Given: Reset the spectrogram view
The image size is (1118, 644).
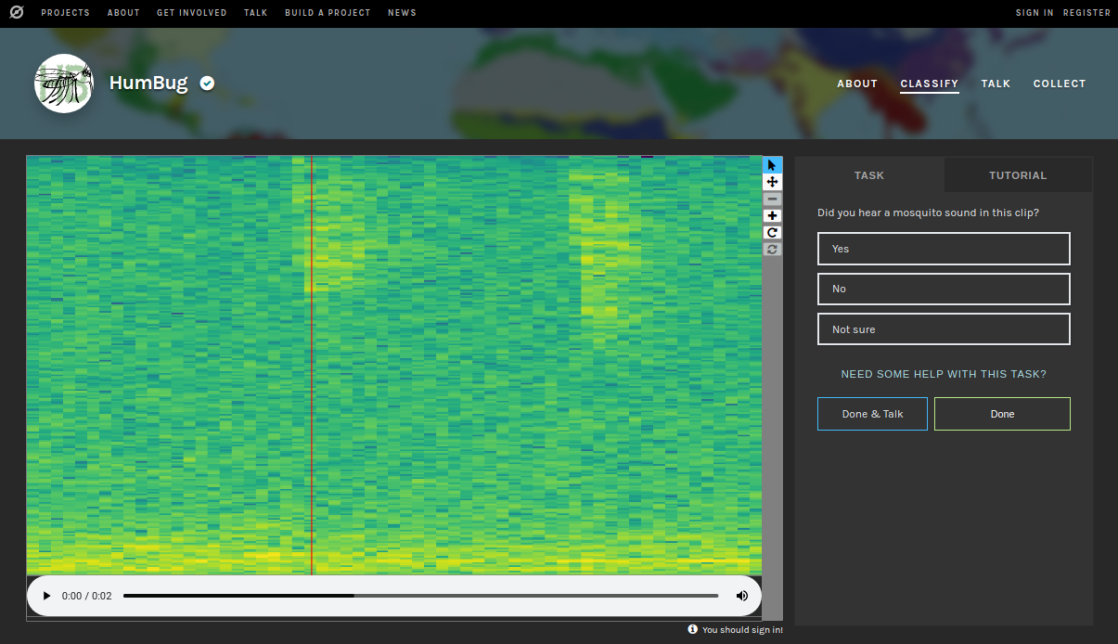Looking at the screenshot, I should pos(772,249).
